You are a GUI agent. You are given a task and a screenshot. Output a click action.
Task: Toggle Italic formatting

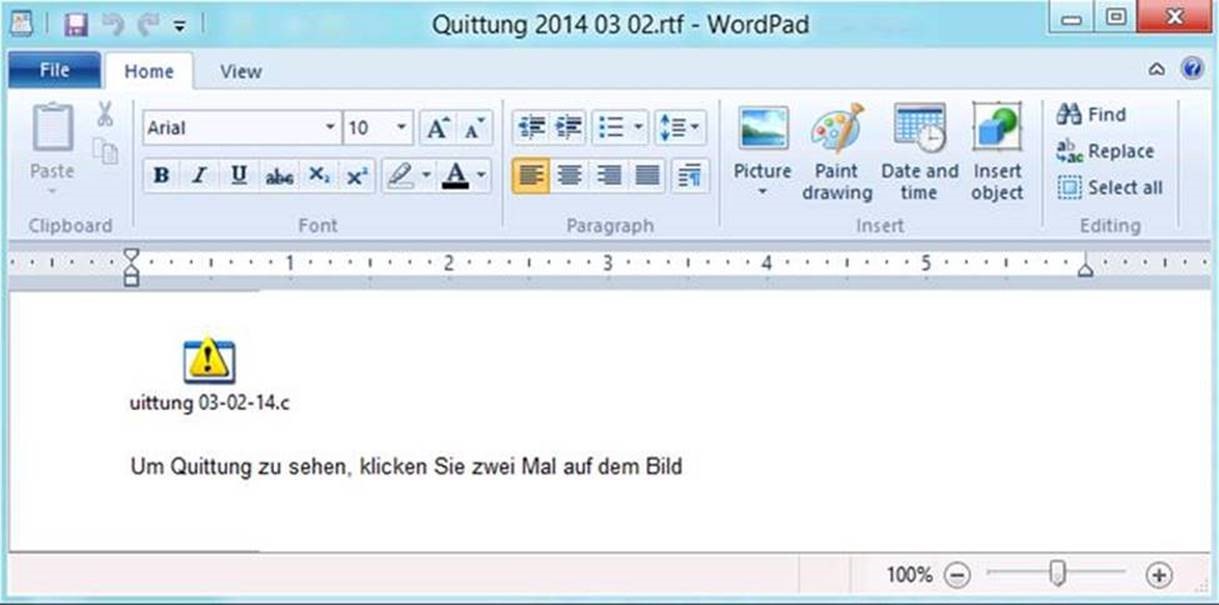click(199, 176)
